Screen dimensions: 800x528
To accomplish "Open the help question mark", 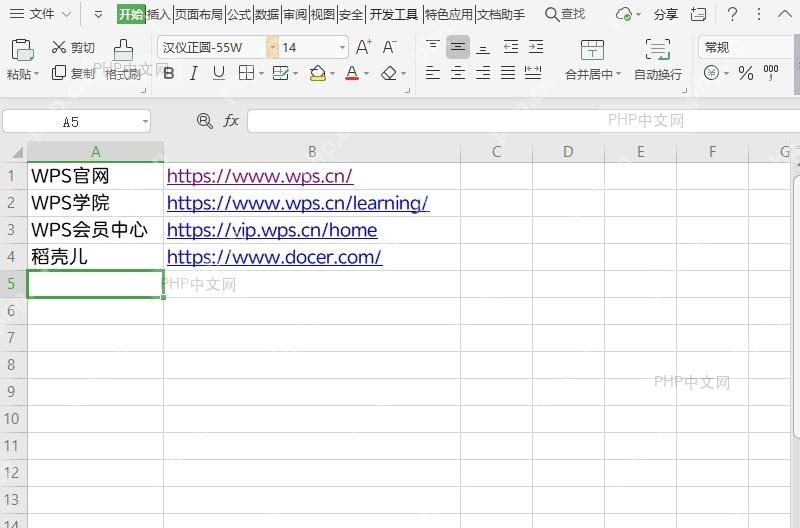I will click(732, 14).
